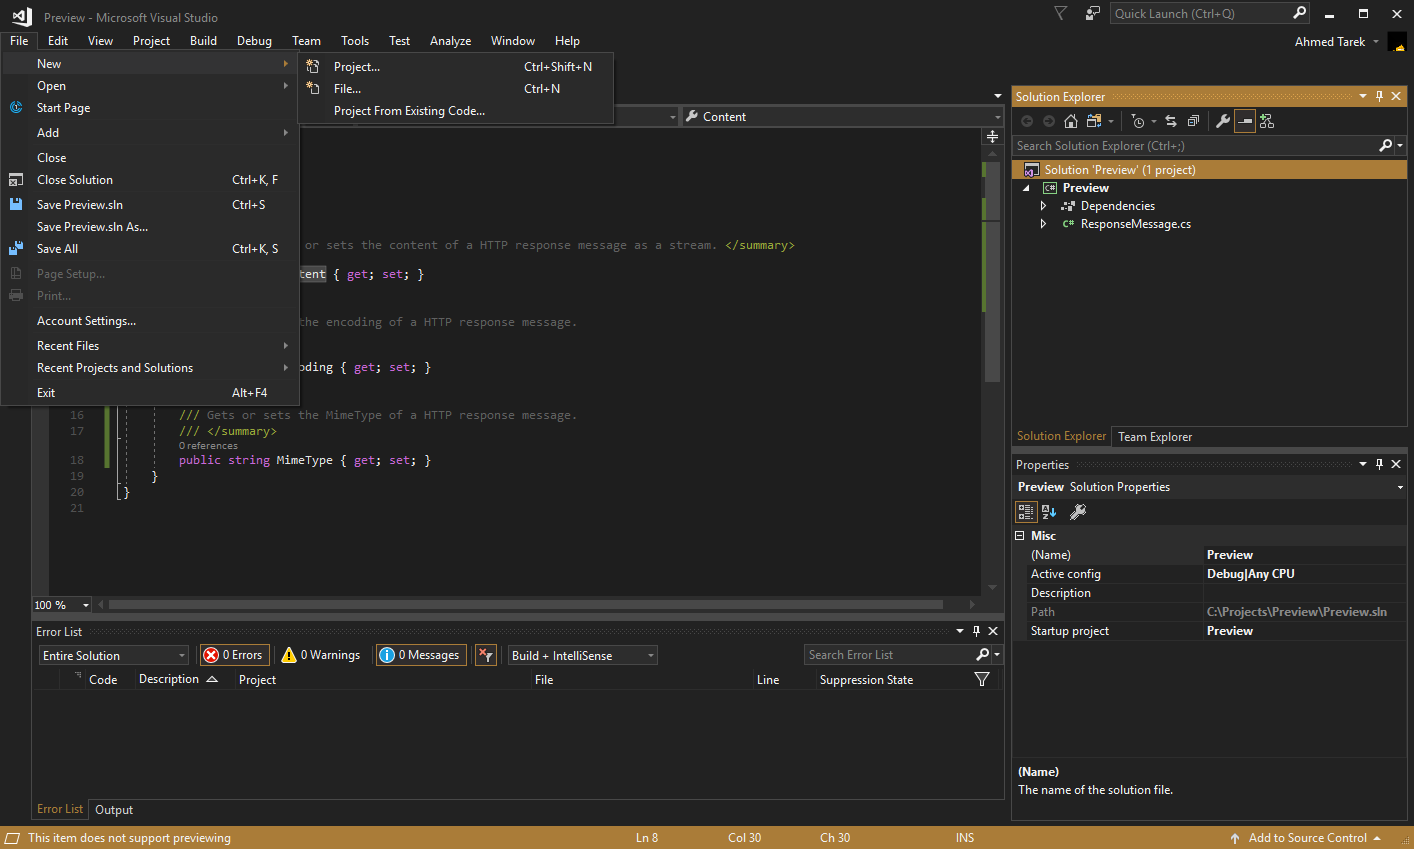
Task: Choose Project... in the New submenu
Action: coord(455,67)
